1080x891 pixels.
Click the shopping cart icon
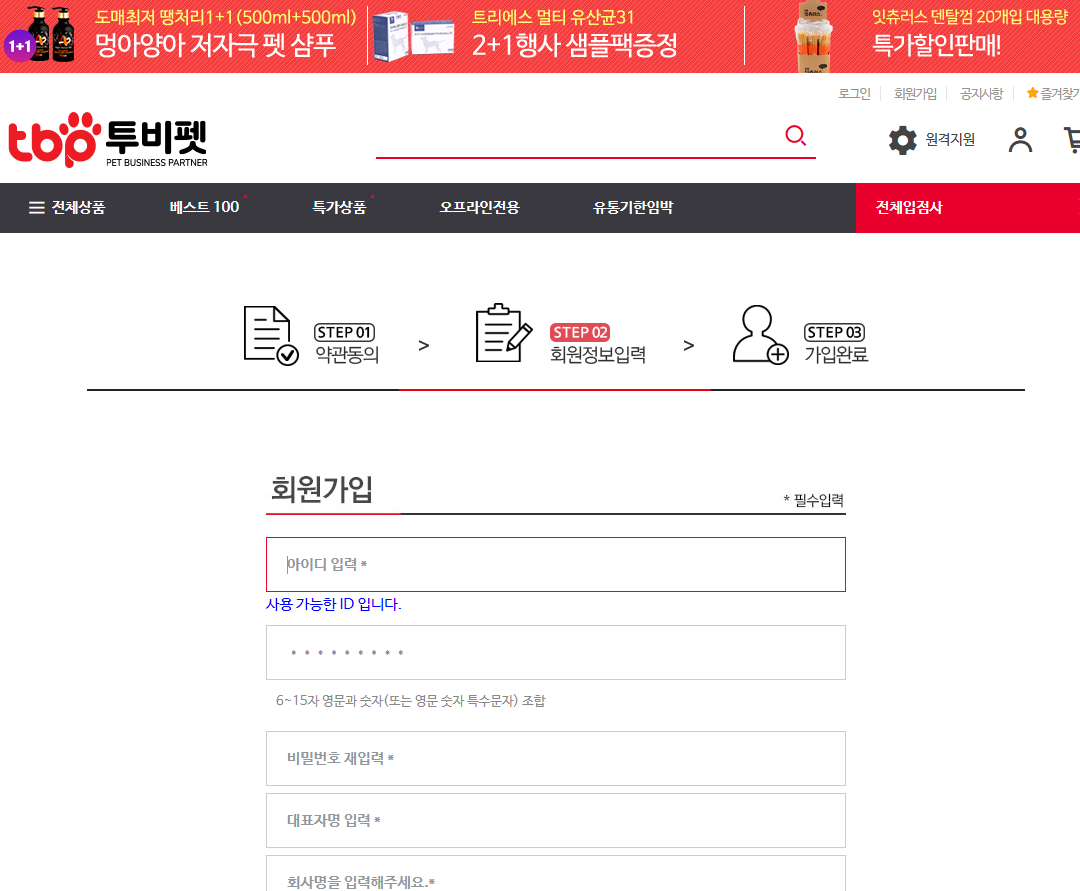[1072, 140]
